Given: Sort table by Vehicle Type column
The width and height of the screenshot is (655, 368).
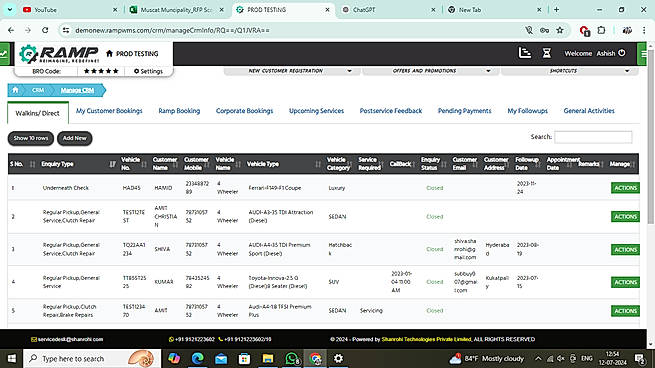Looking at the screenshot, I should click(284, 164).
